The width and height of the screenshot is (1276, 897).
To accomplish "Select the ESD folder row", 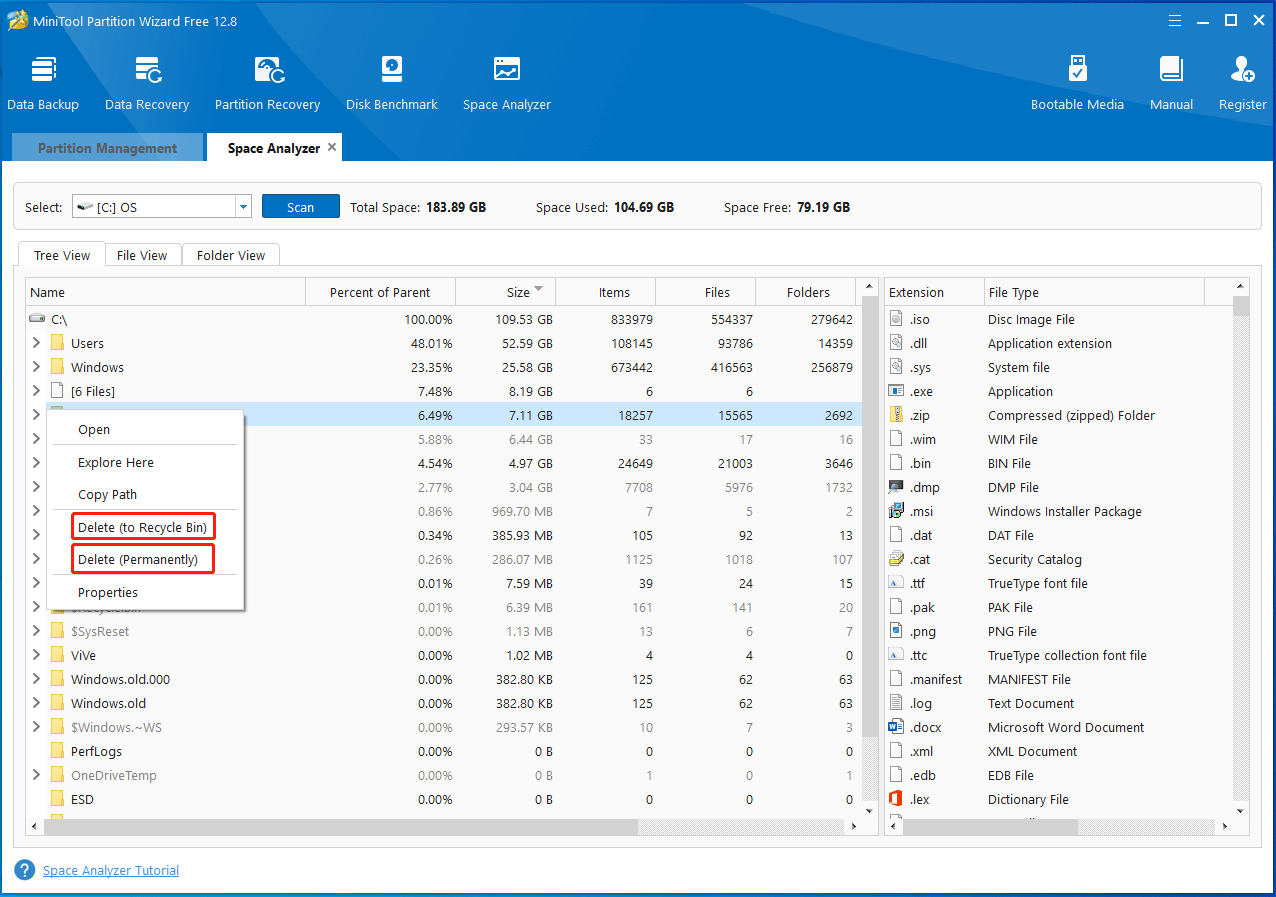I will click(x=443, y=799).
